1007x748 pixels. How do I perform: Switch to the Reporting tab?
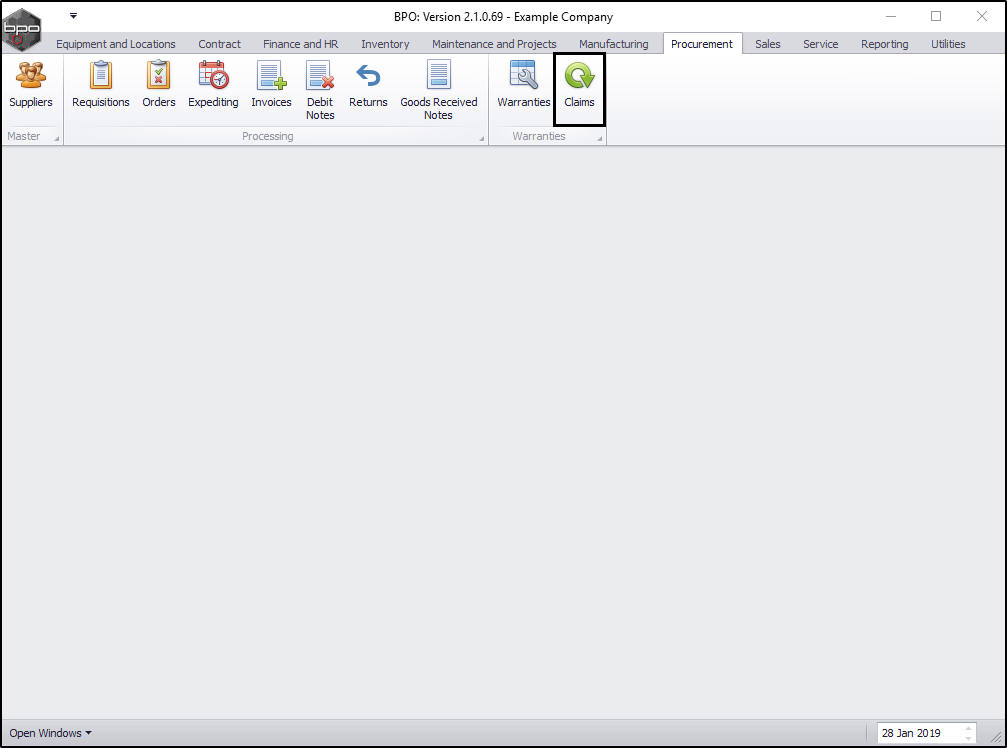(884, 44)
